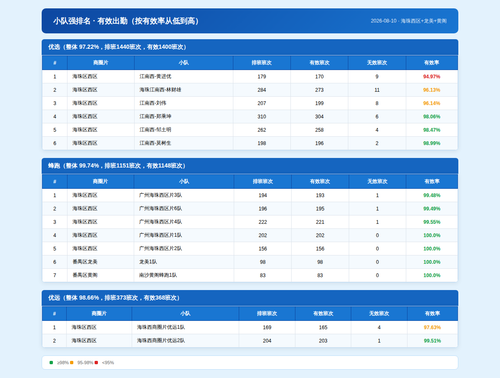Screen dimensions: 500x378
Task: Click the scheduled-shifts value 262
Action: [262, 130]
